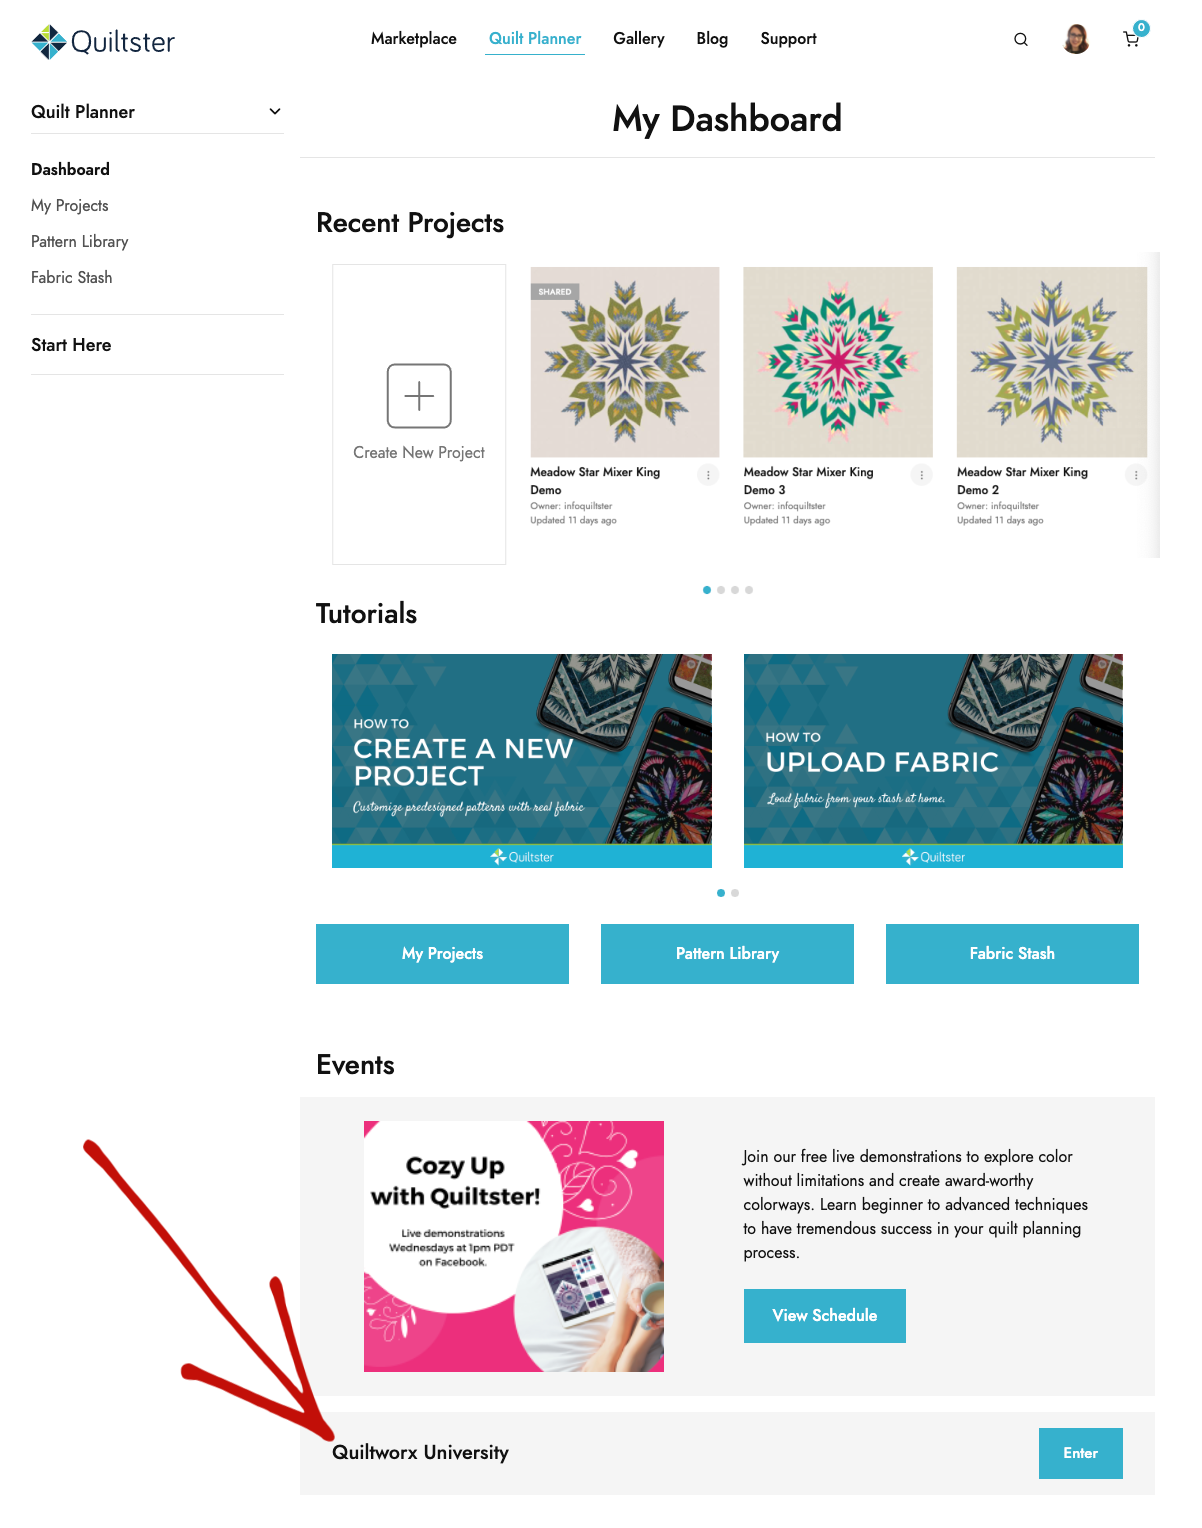The width and height of the screenshot is (1202, 1528).
Task: Open options menu for Meadow Star Mixer King Demo
Action: (708, 475)
